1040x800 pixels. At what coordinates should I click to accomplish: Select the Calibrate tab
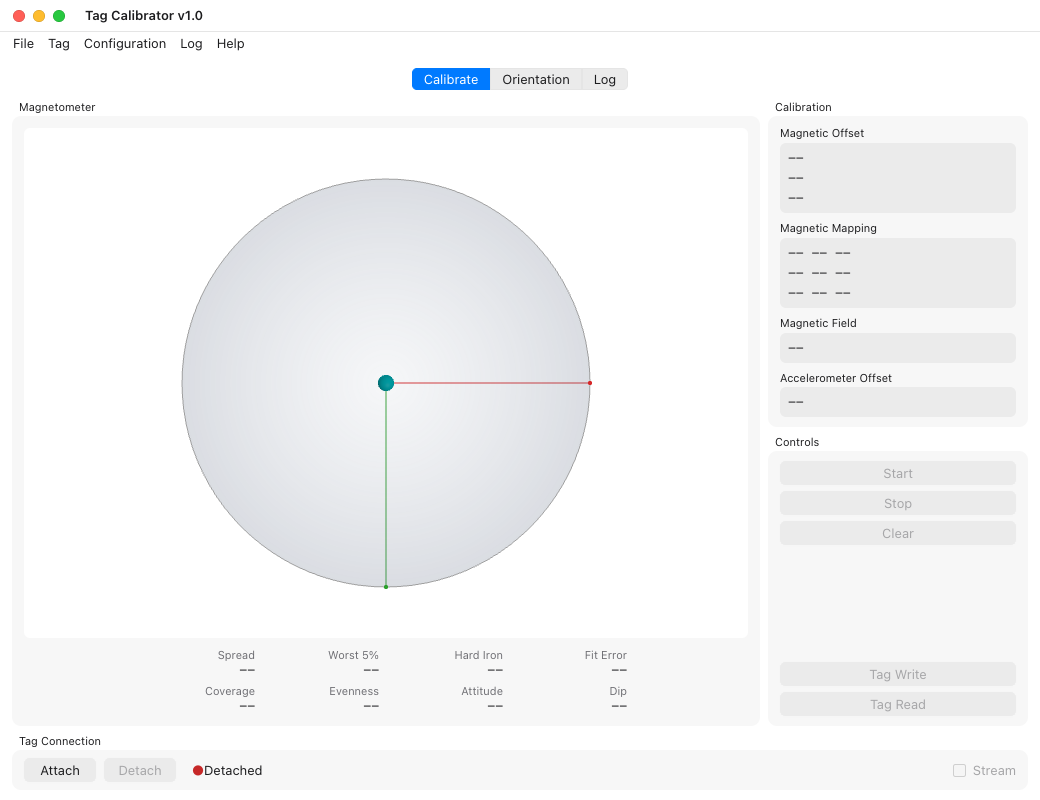451,80
